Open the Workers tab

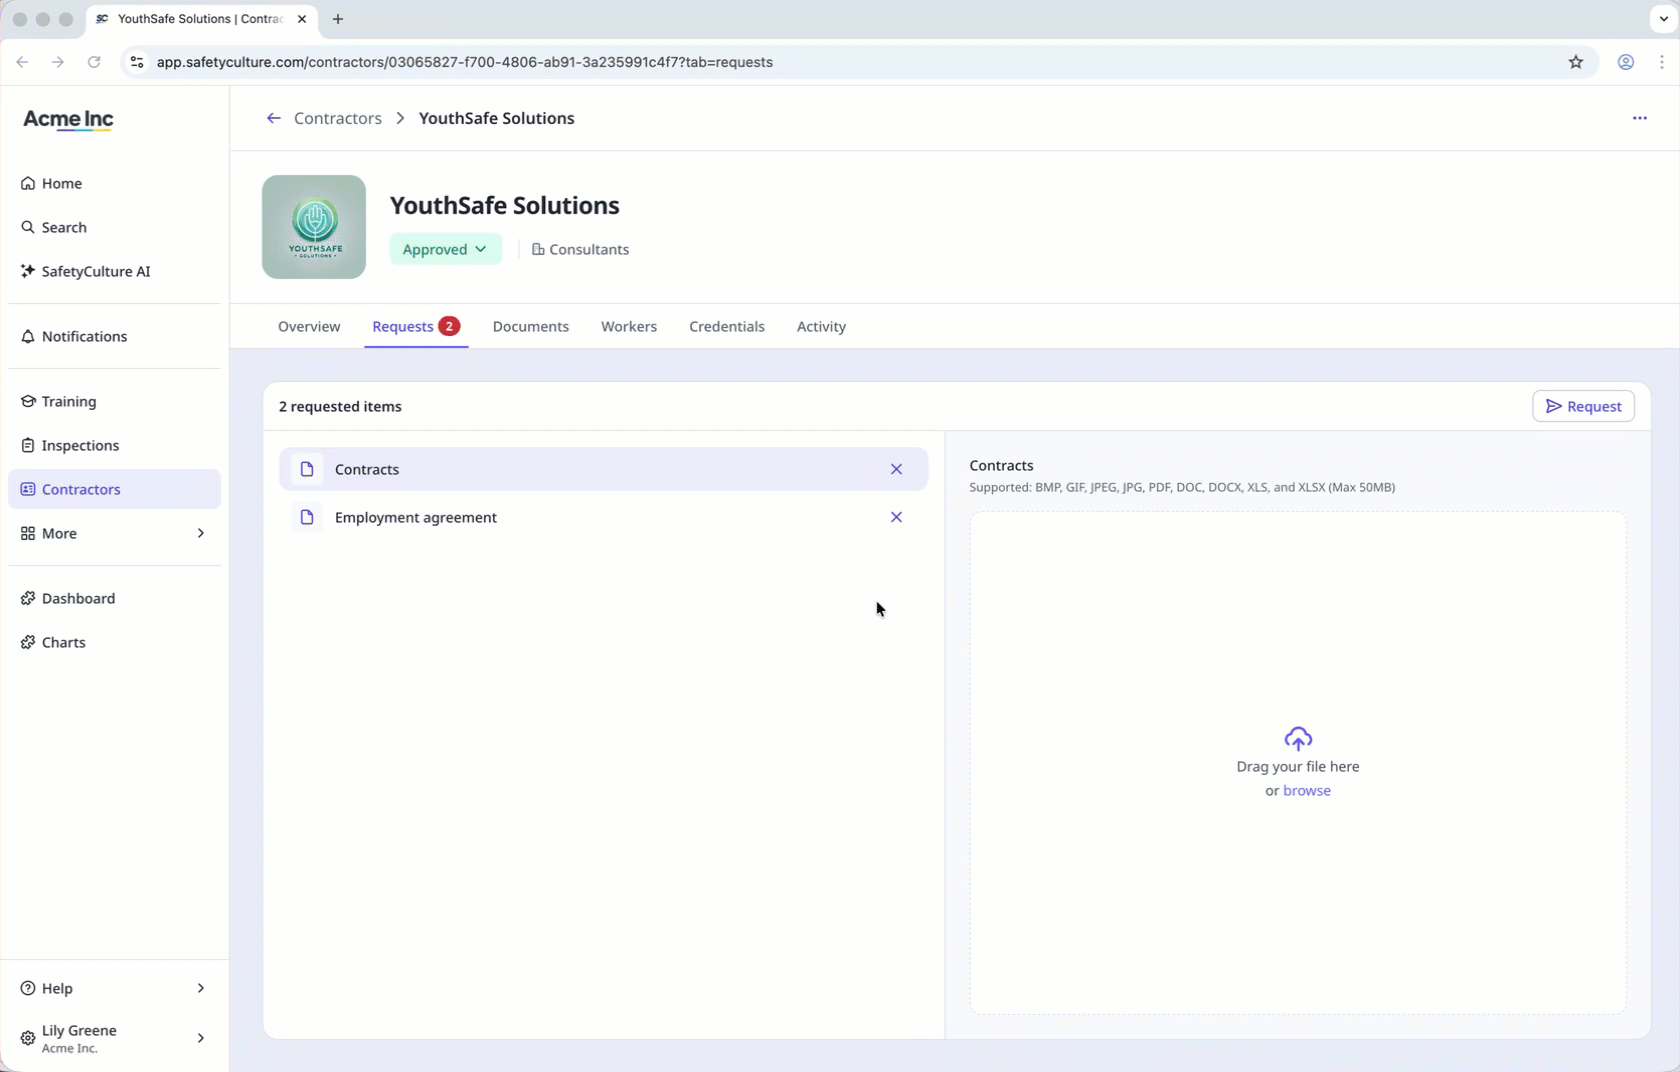coord(629,327)
